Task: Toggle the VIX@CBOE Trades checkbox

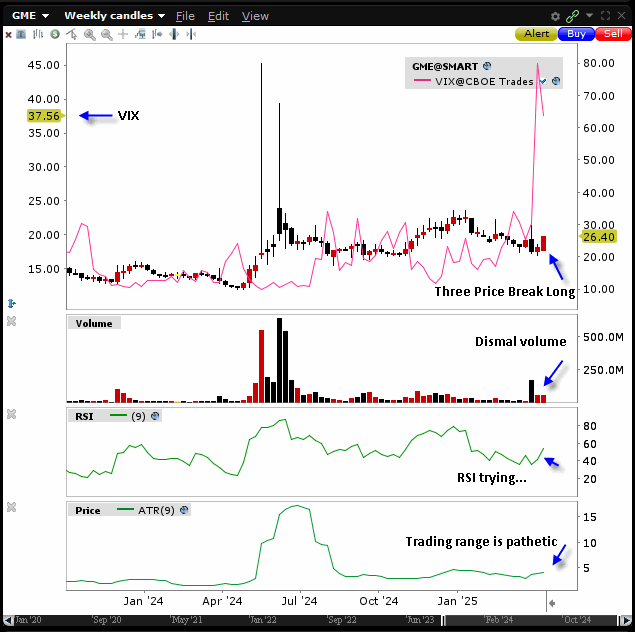Action: pos(543,81)
